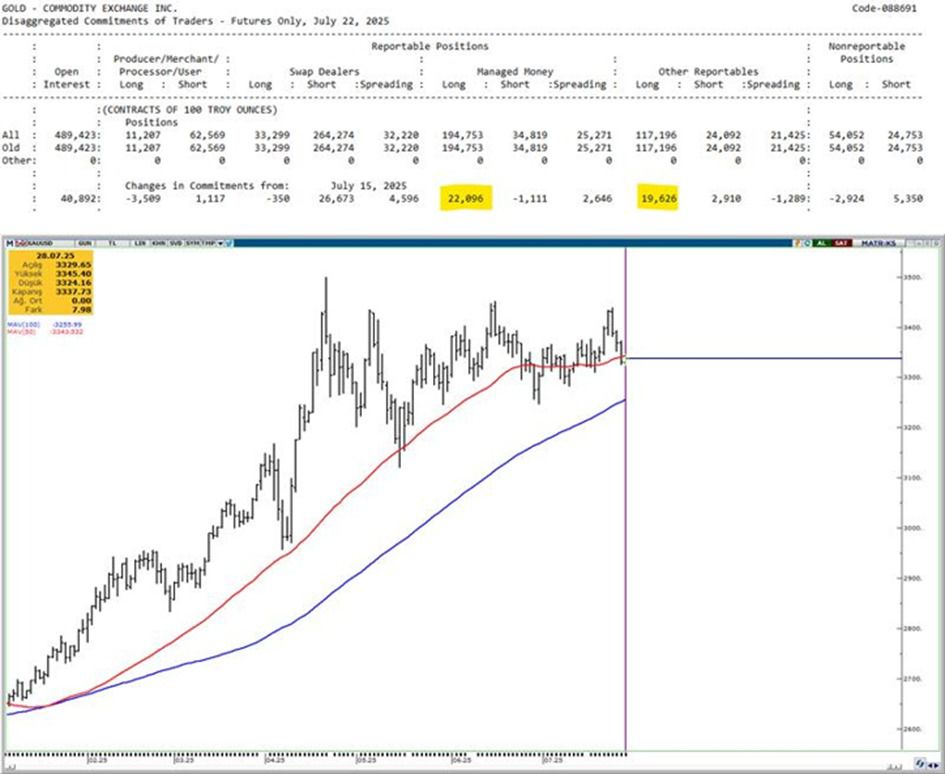
Task: Click the scroll arrows at the chart's bottom right
Action: point(932,764)
